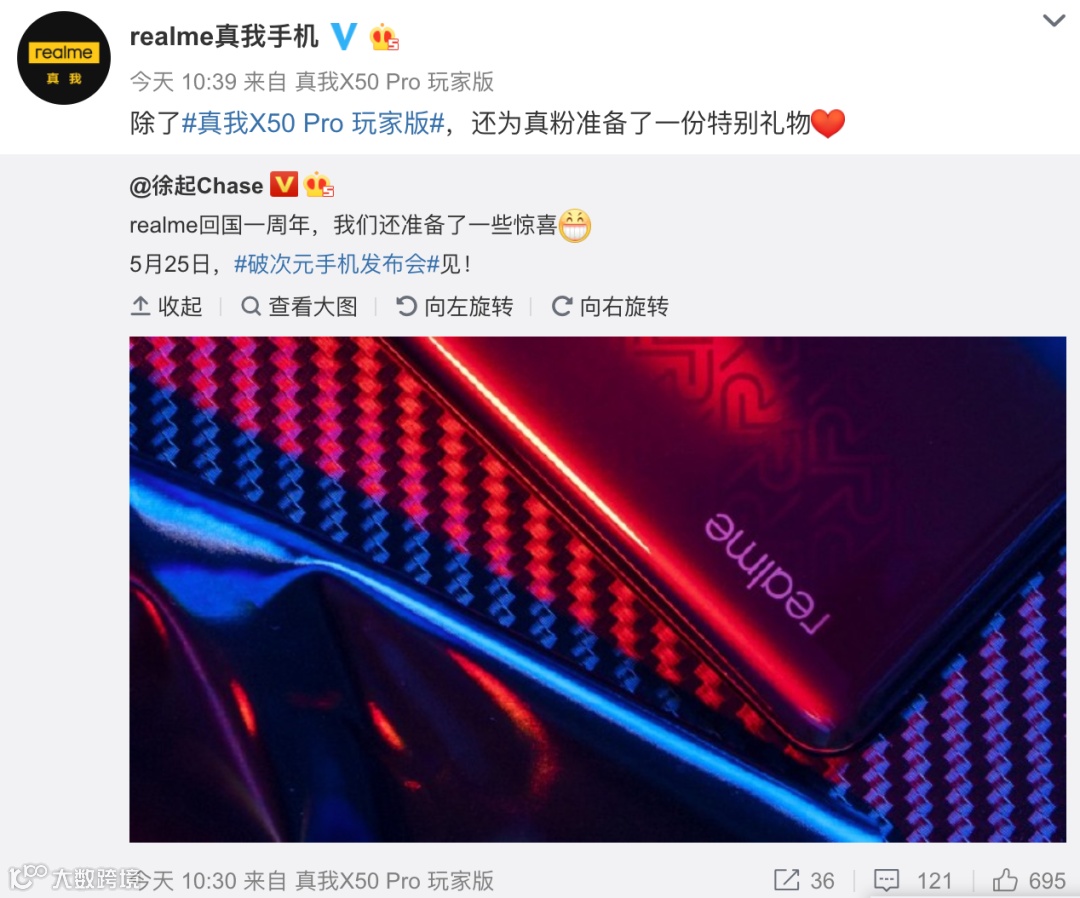The width and height of the screenshot is (1080, 898).
Task: Click the orange V badge beside Chase
Action: coord(283,185)
